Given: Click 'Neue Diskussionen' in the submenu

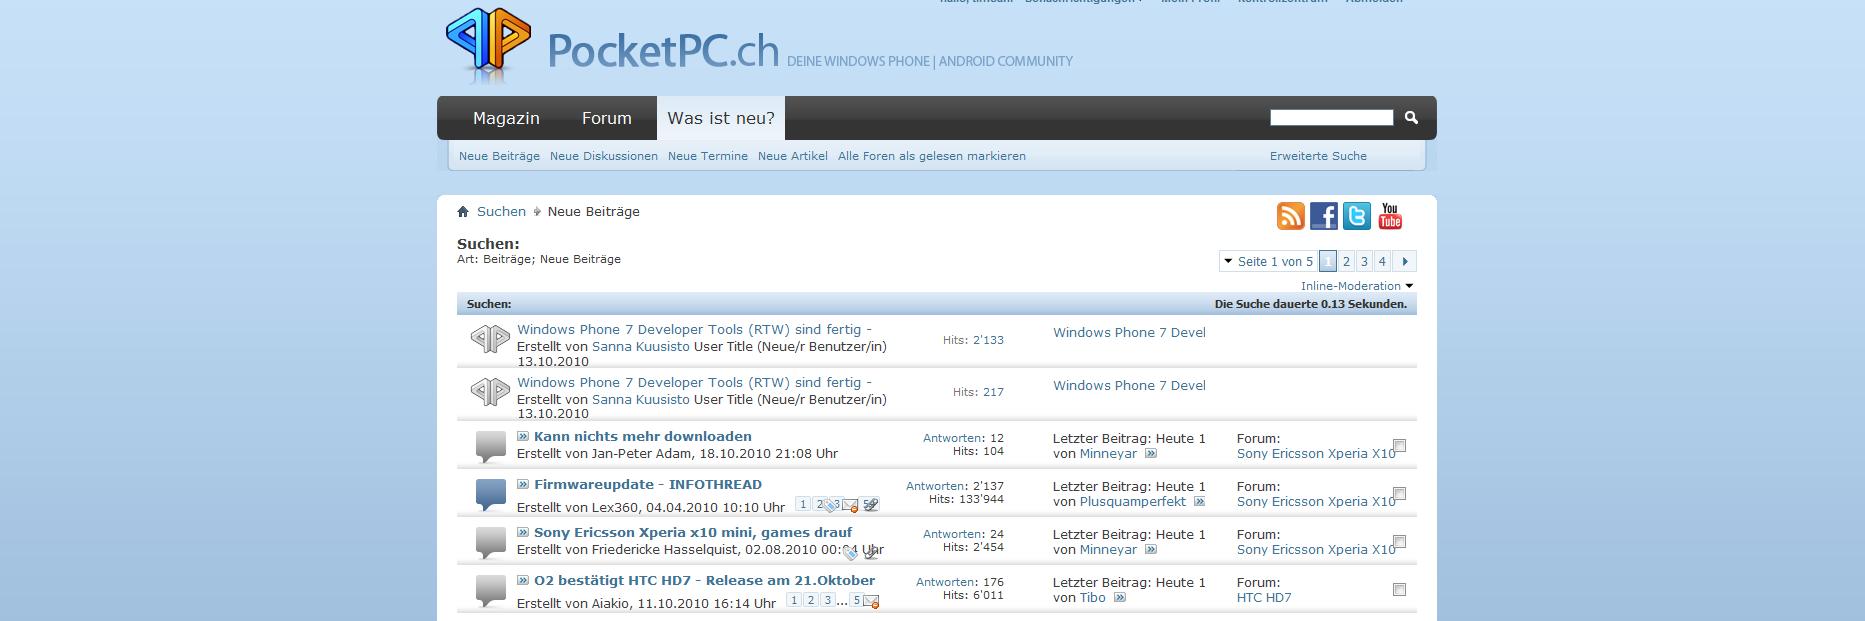Looking at the screenshot, I should tap(604, 156).
